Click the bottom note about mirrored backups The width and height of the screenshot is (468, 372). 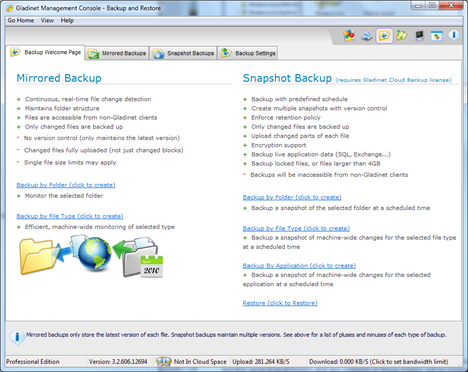[236, 335]
